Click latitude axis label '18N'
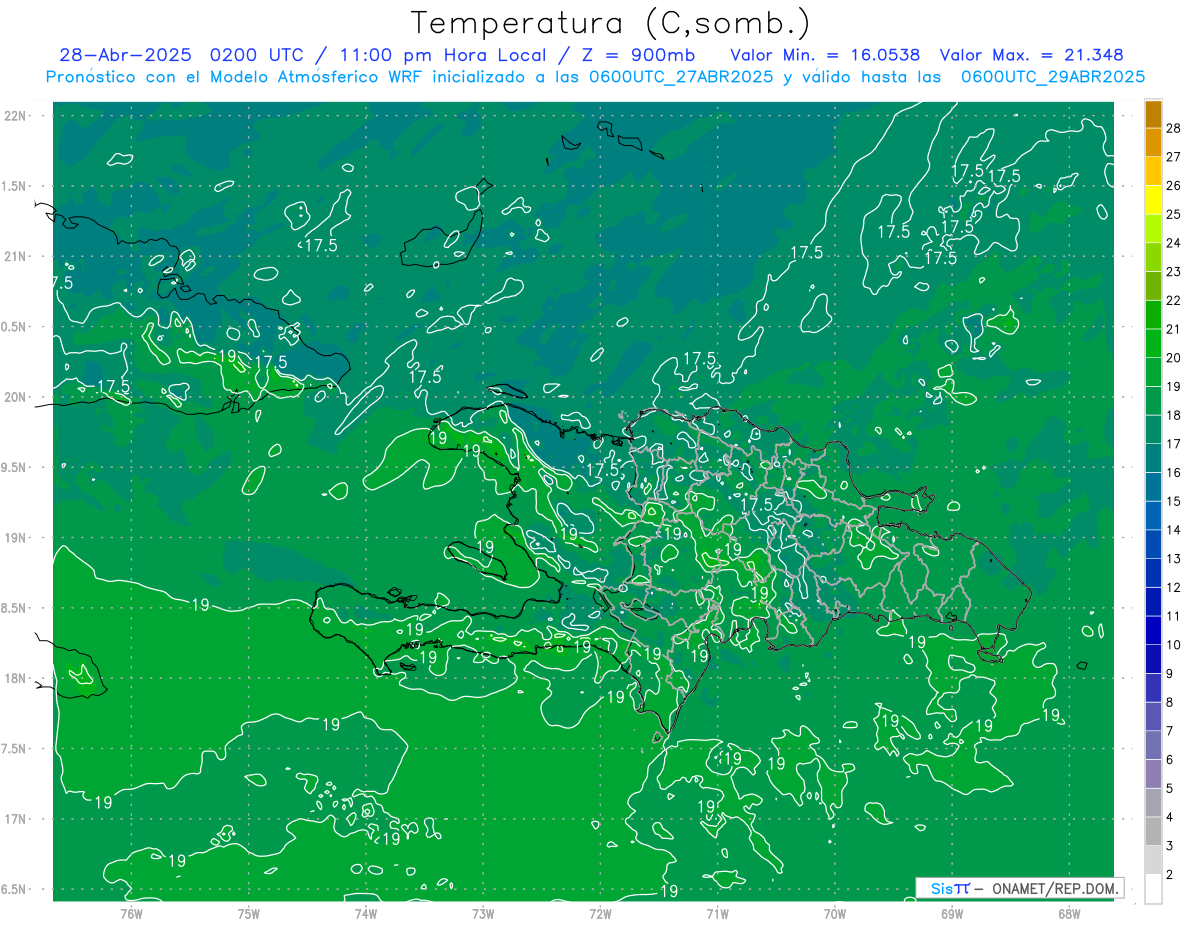 click(x=15, y=678)
